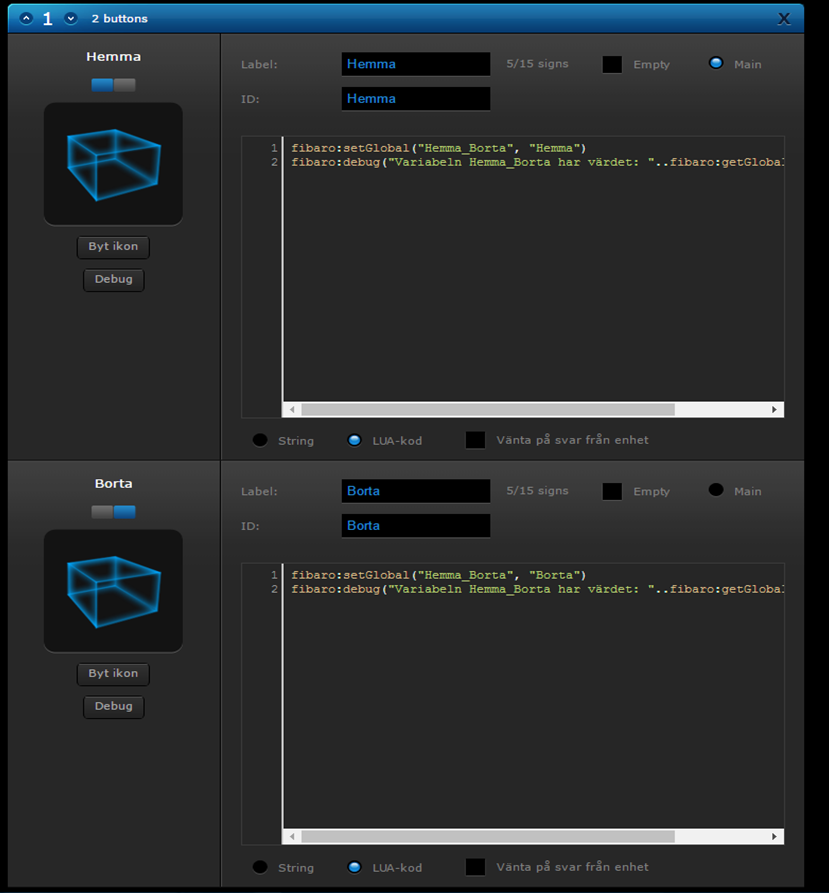Close the 2 buttons panel
The height and width of the screenshot is (893, 829).
click(x=784, y=18)
